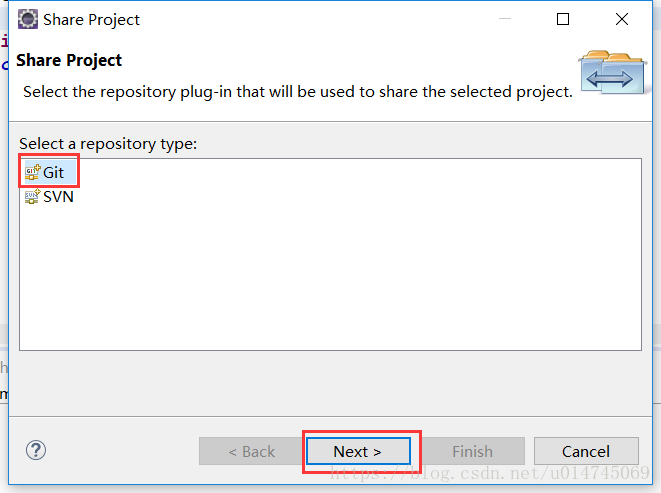This screenshot has height=493, width=661.
Task: Click the Finish button
Action: [x=473, y=451]
